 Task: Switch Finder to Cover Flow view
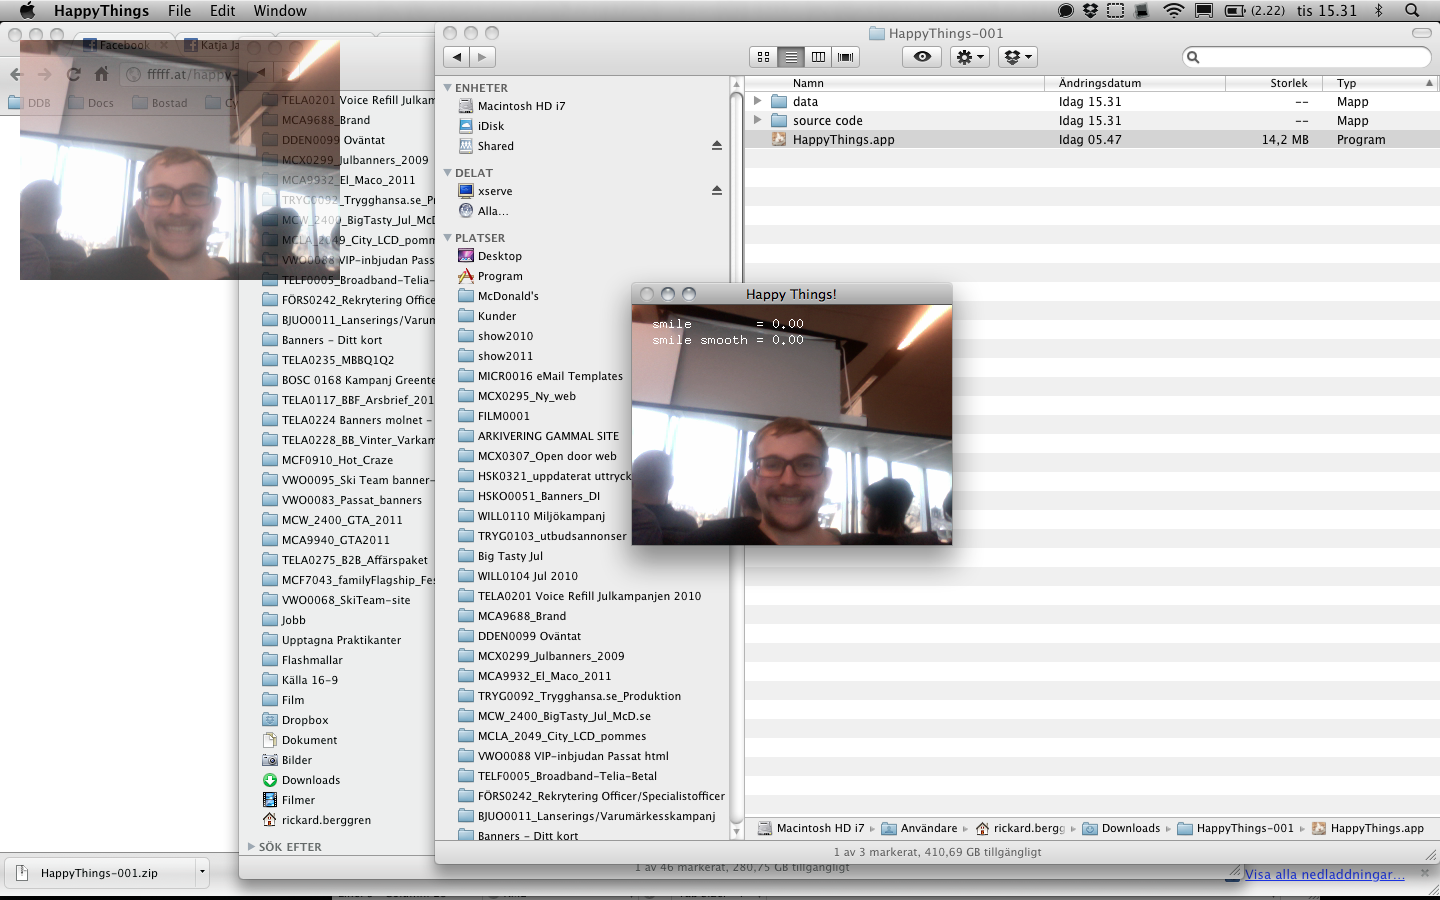(846, 57)
